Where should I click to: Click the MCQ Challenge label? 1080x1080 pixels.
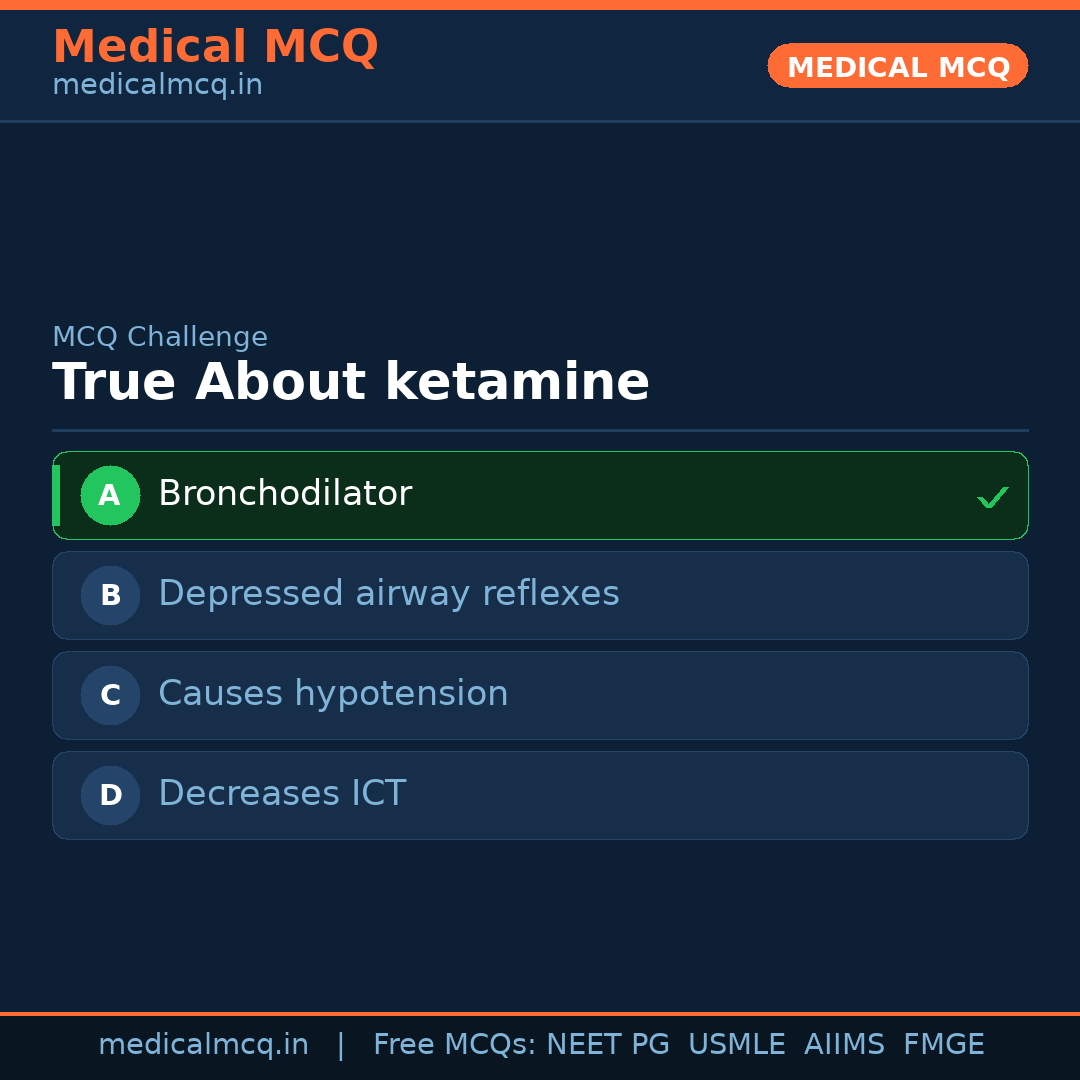pyautogui.click(x=160, y=337)
